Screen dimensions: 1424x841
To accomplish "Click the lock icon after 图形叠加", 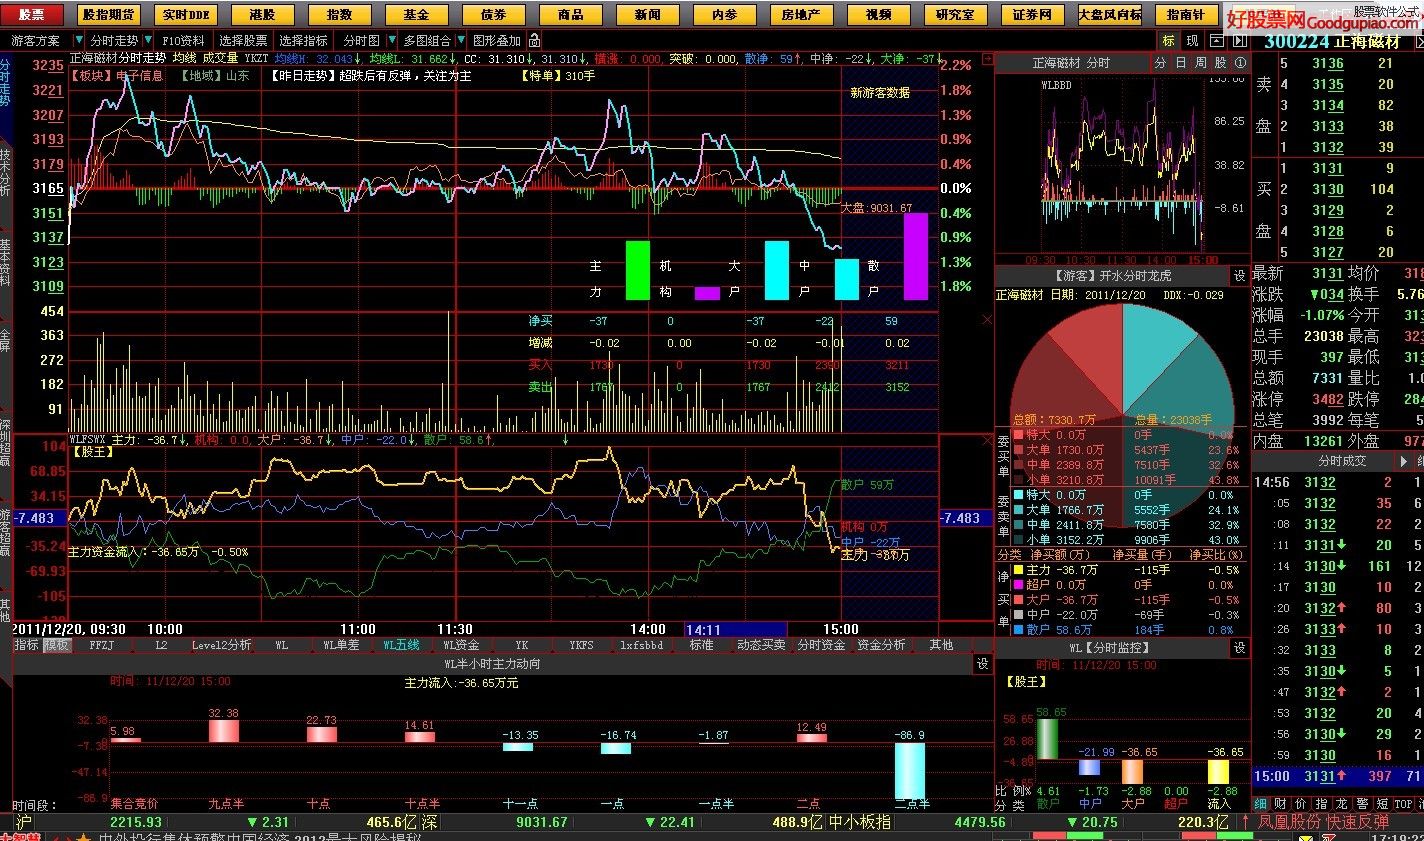I will [535, 40].
